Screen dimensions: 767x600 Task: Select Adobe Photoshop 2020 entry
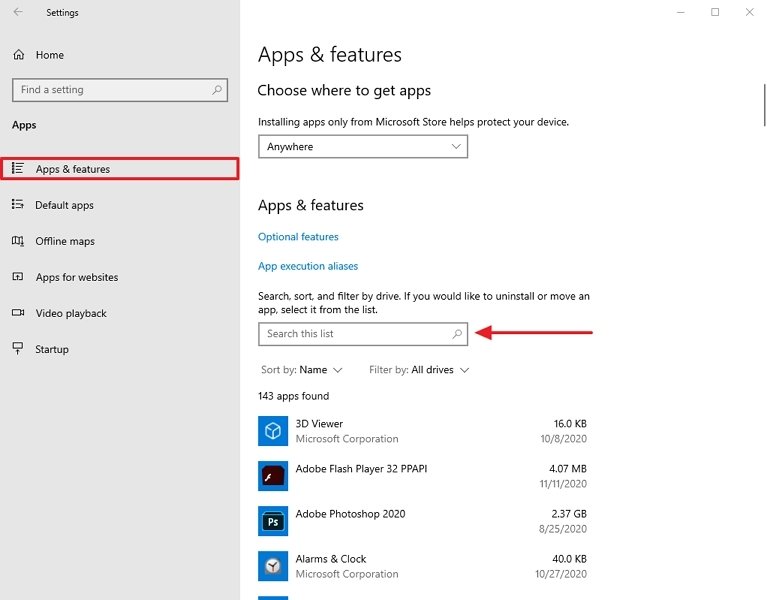pyautogui.click(x=423, y=521)
